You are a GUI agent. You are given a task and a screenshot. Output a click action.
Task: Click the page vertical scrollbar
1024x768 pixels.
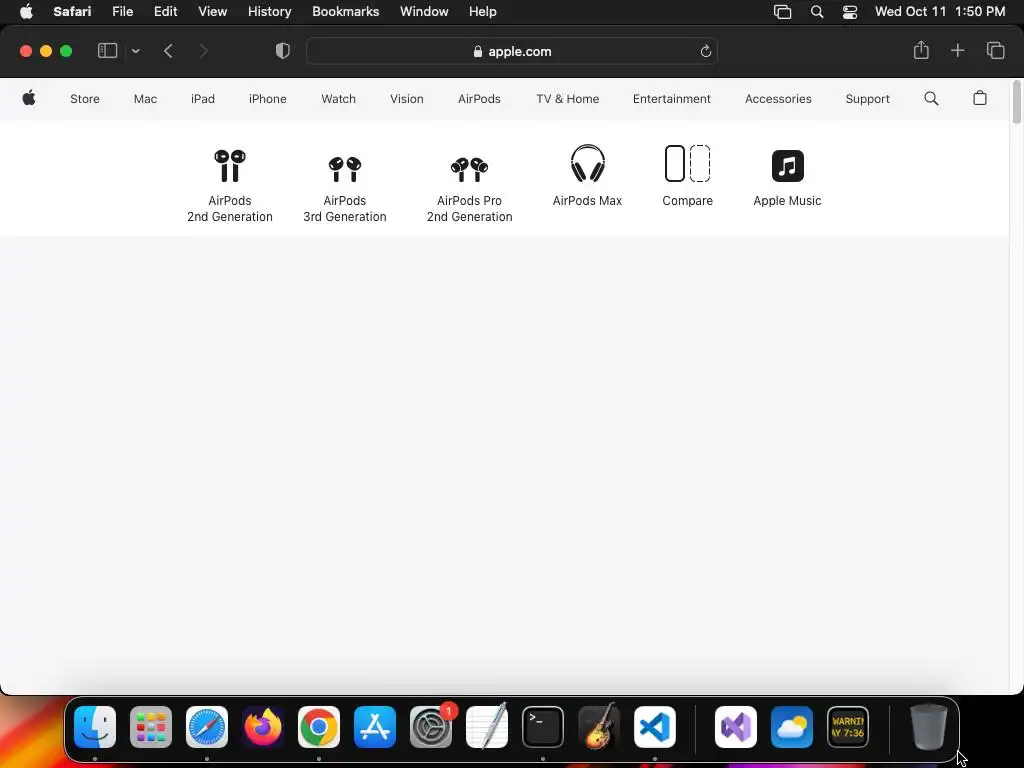[1016, 102]
